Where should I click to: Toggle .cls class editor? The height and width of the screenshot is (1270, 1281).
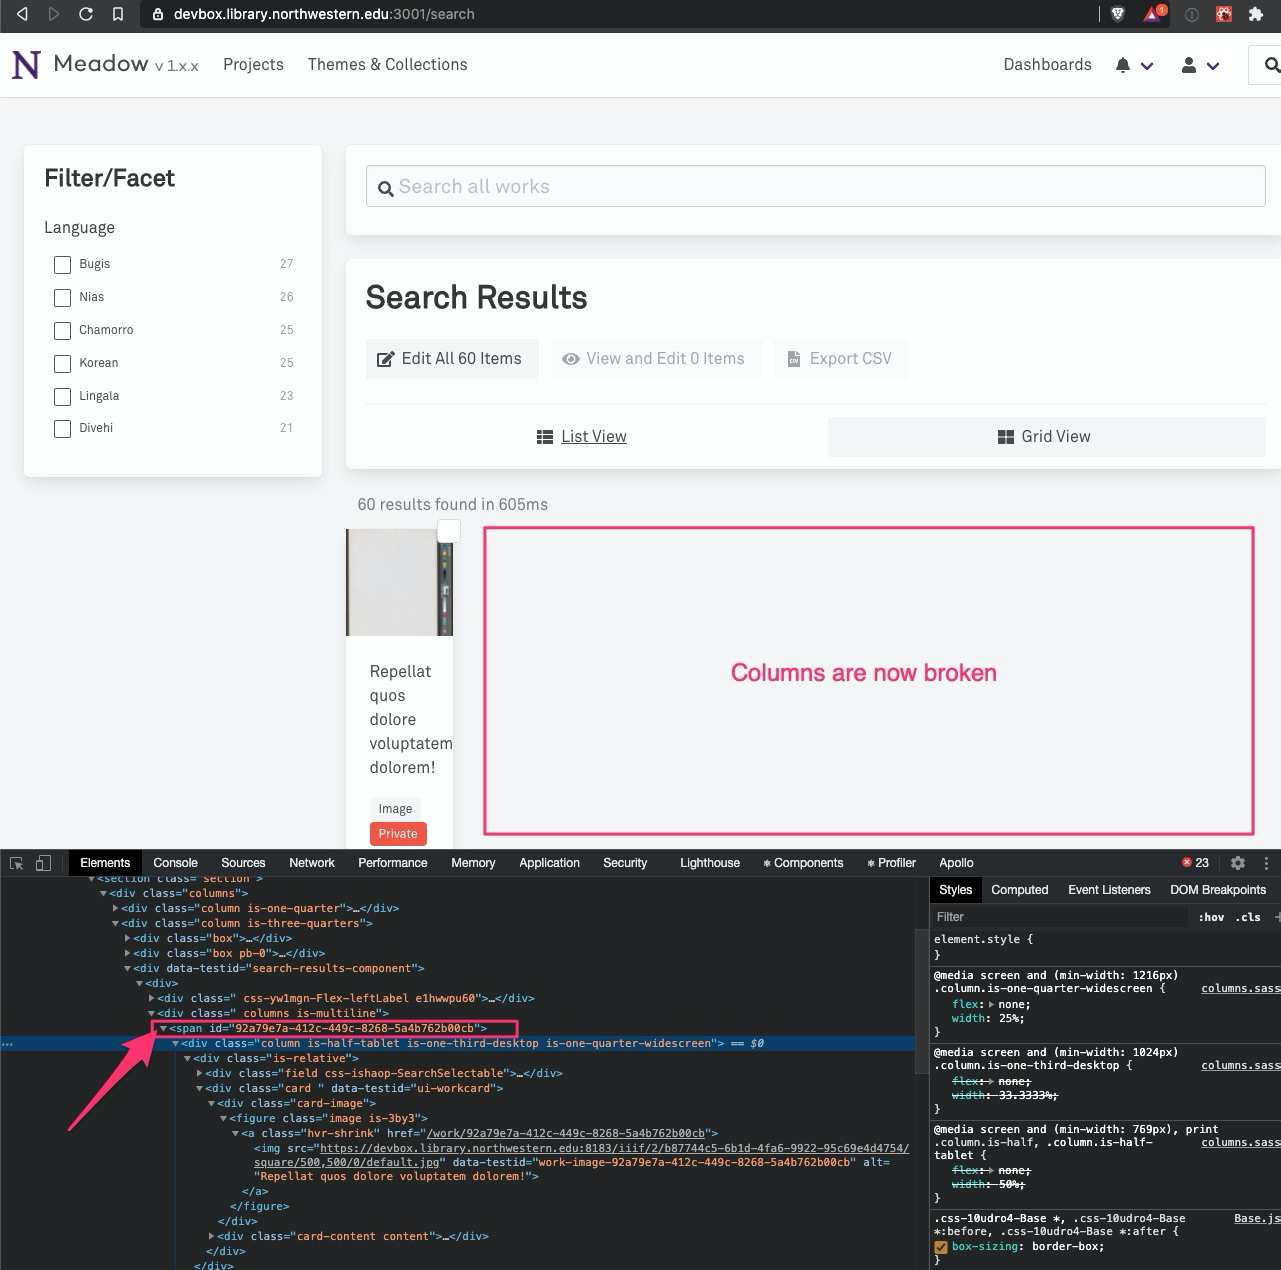click(x=1247, y=917)
